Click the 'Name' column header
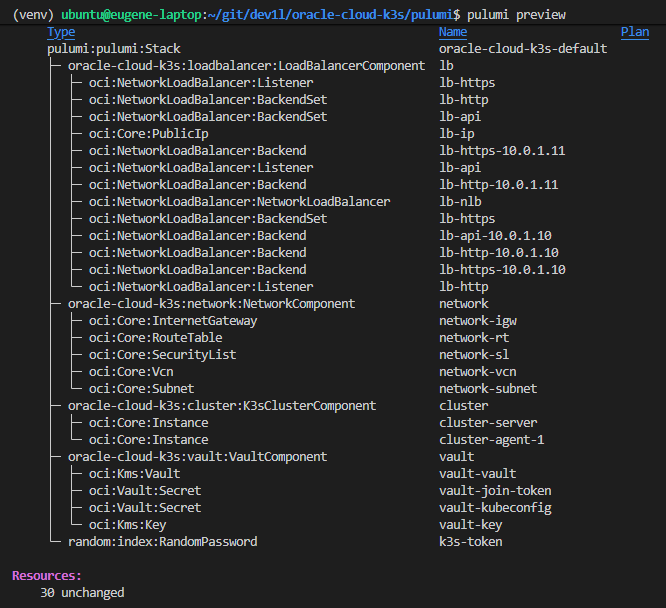Image resolution: width=666 pixels, height=608 pixels. tap(453, 32)
